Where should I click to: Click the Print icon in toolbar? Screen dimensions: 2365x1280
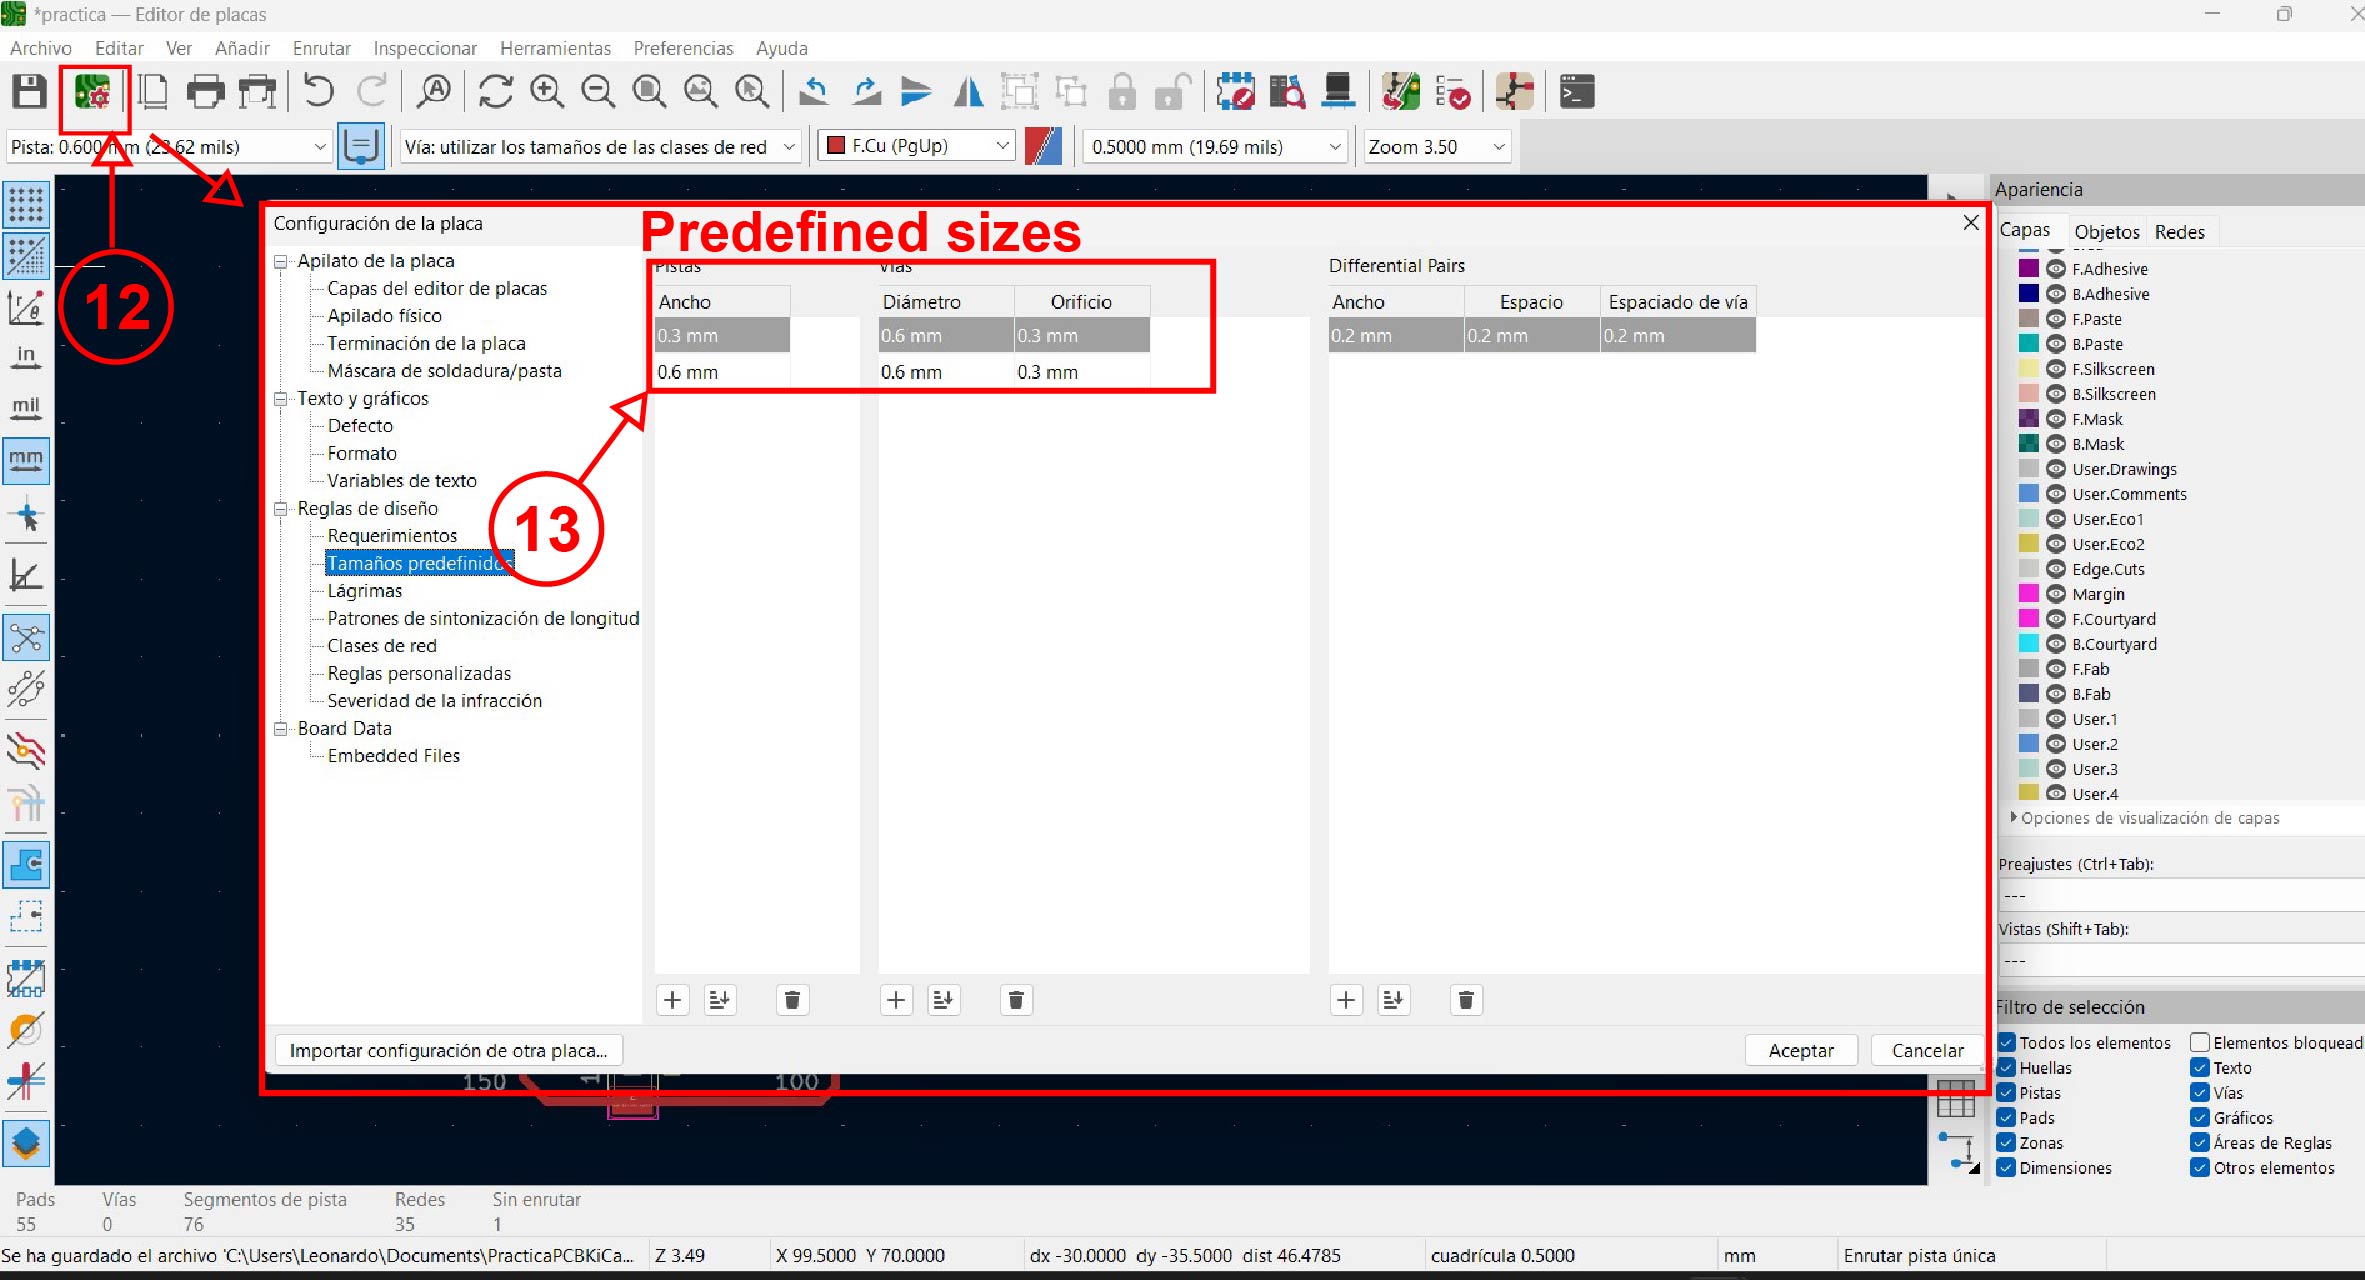point(205,92)
